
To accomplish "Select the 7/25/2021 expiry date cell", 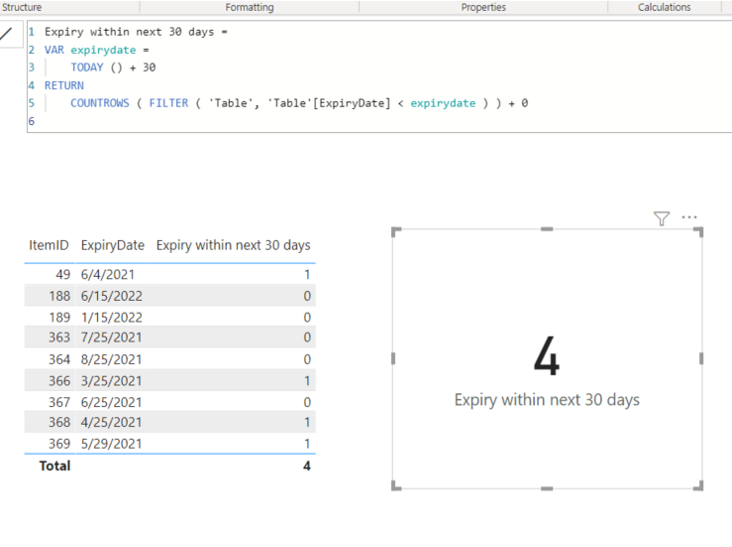I will click(x=111, y=337).
